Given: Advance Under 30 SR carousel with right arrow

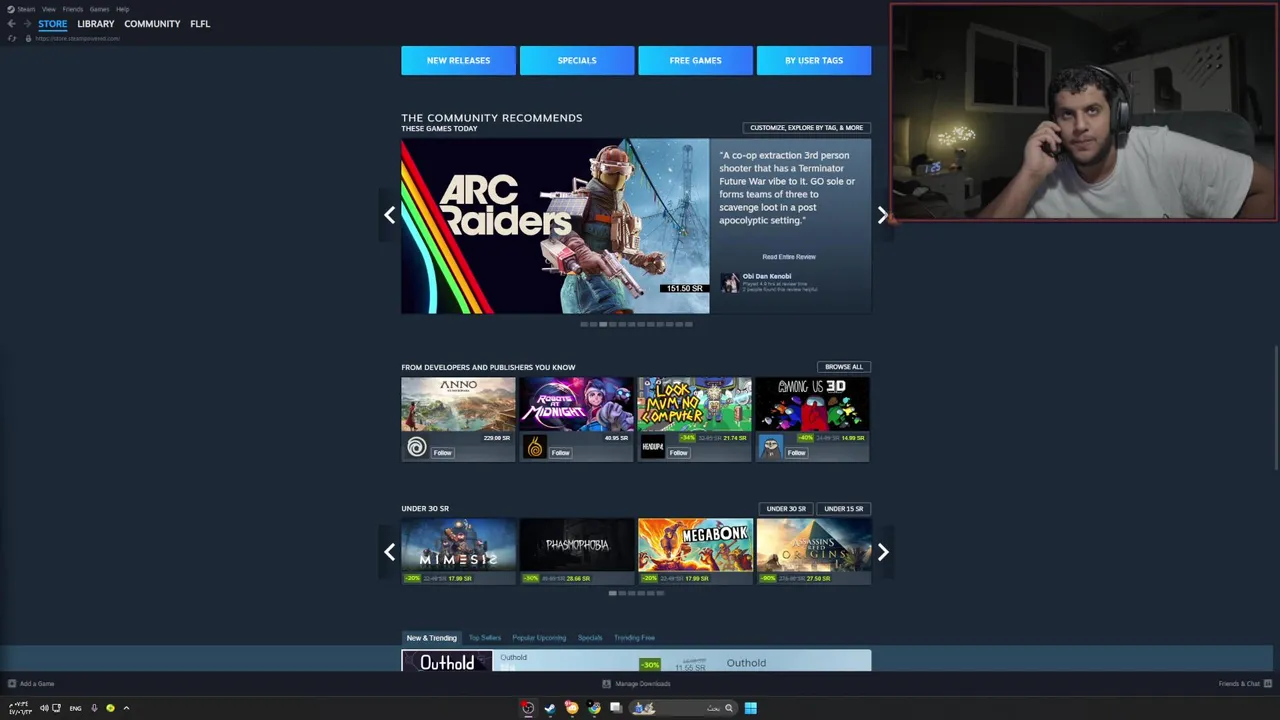Looking at the screenshot, I should [x=883, y=552].
